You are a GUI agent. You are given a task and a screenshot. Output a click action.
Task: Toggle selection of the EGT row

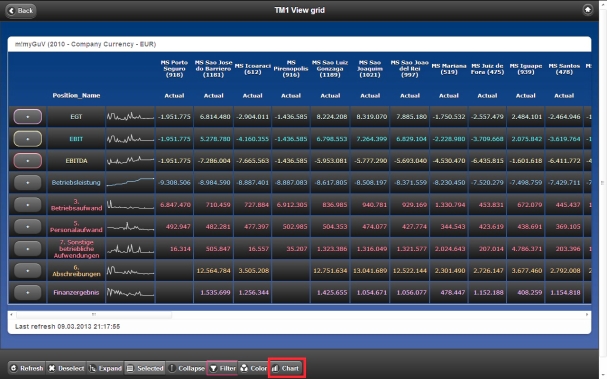(x=27, y=117)
